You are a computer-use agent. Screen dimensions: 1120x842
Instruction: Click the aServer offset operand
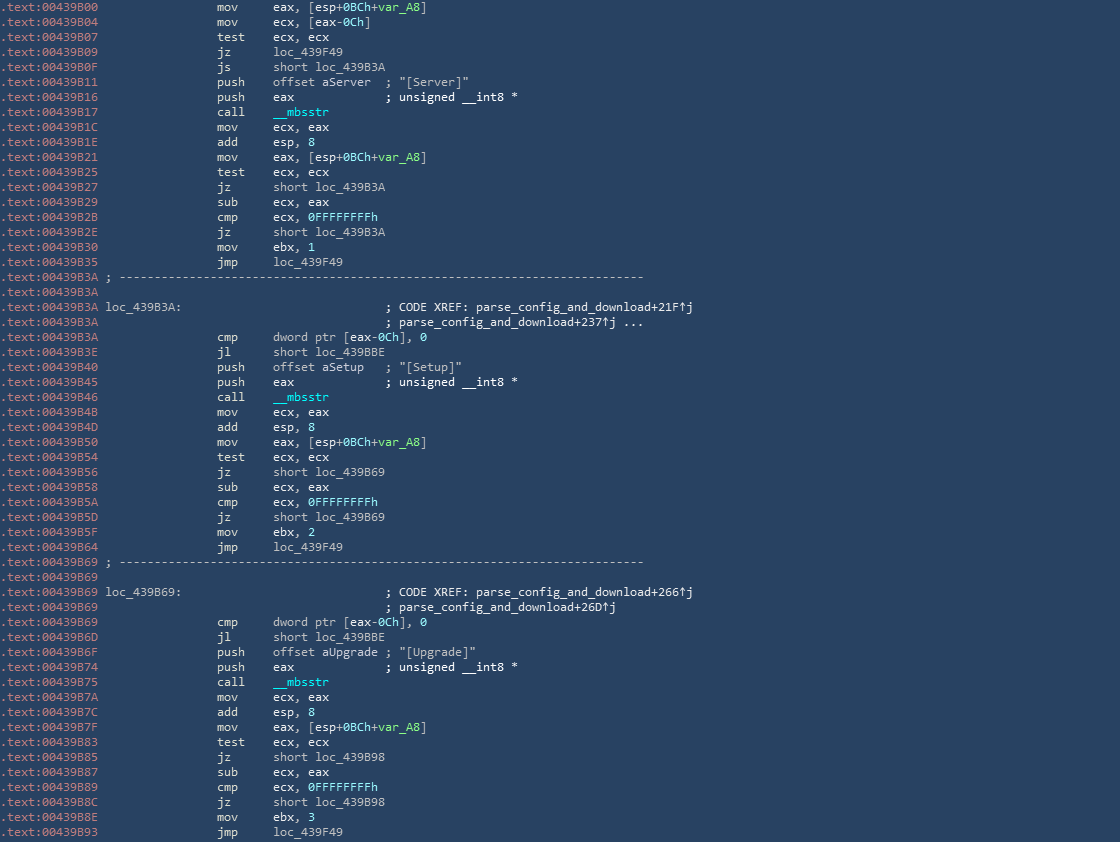tap(346, 82)
